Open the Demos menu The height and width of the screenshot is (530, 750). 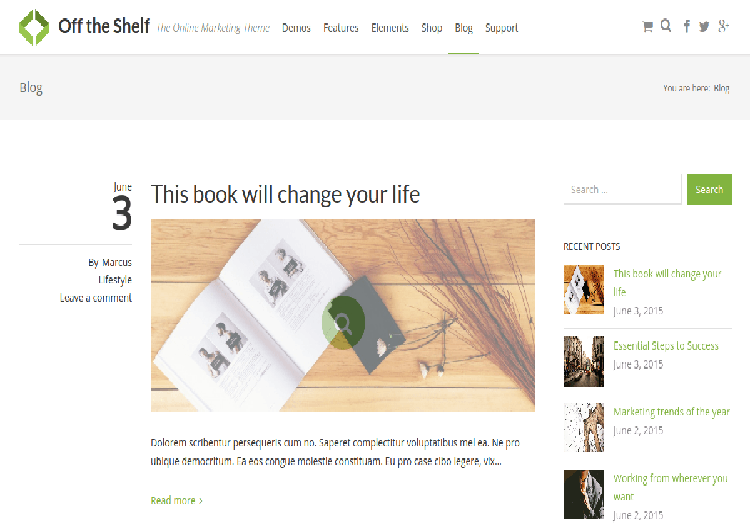click(296, 28)
